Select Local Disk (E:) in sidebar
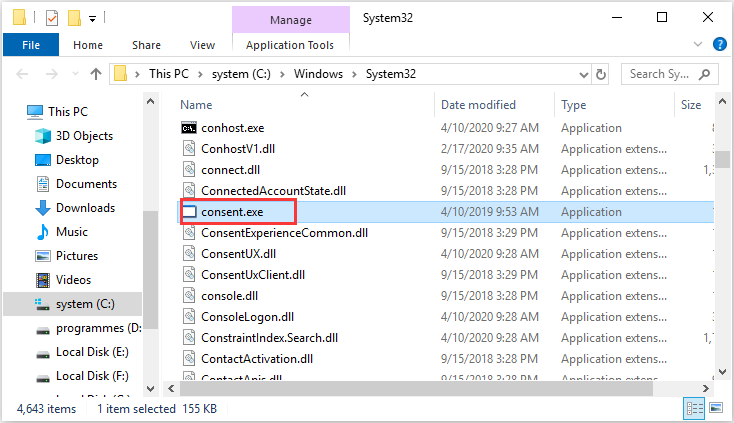 92,352
